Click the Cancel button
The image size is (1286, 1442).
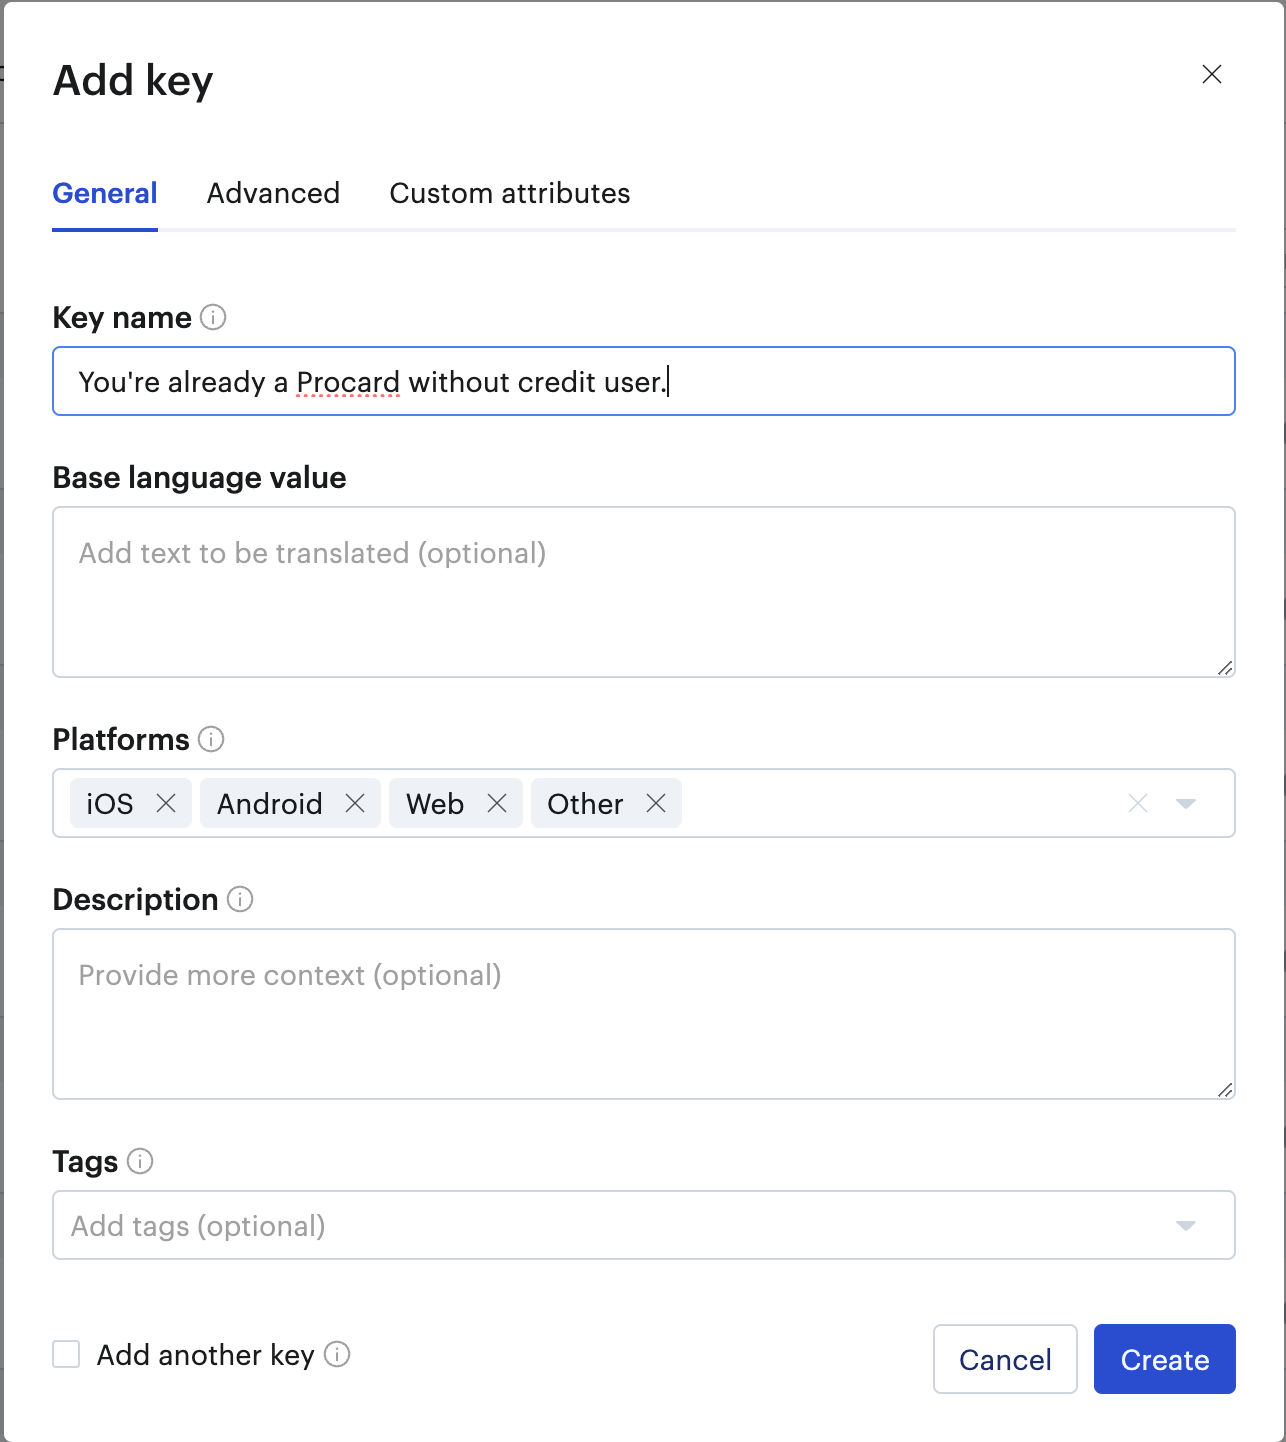click(1005, 1359)
